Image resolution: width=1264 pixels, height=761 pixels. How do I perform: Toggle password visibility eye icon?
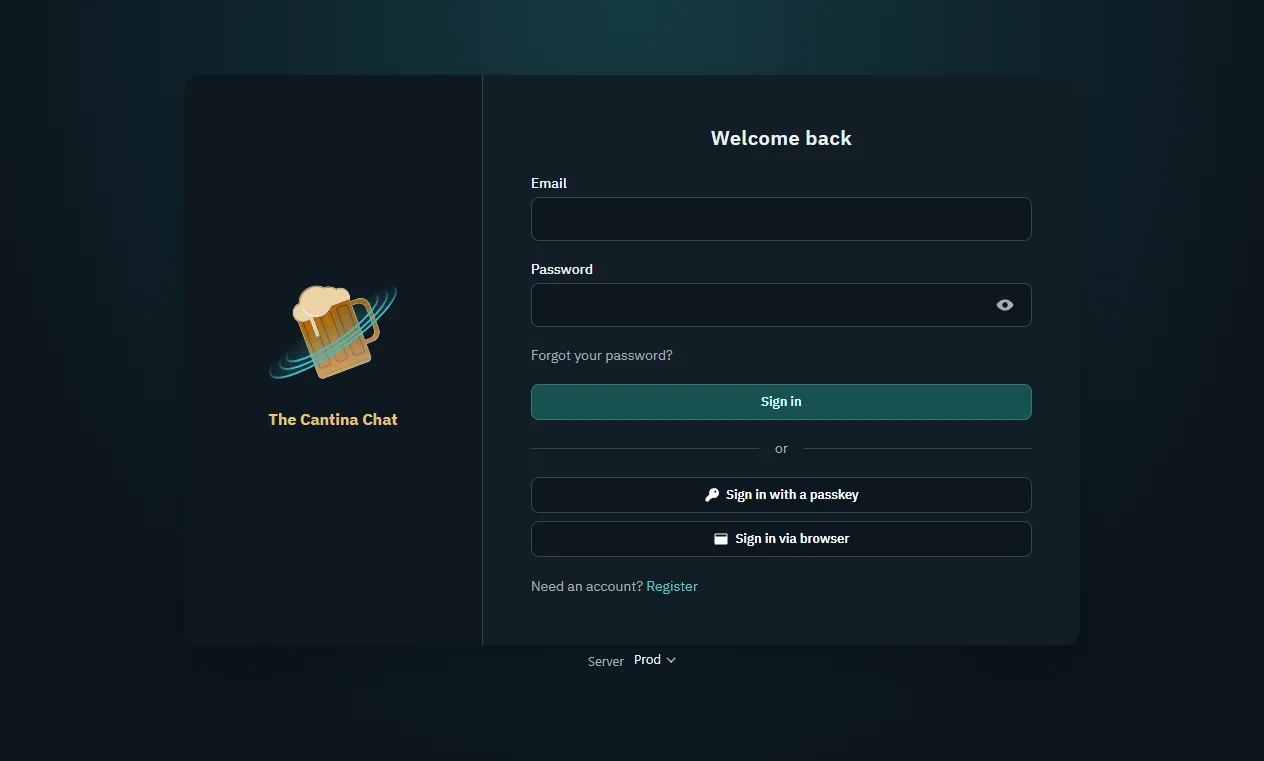click(x=1005, y=305)
